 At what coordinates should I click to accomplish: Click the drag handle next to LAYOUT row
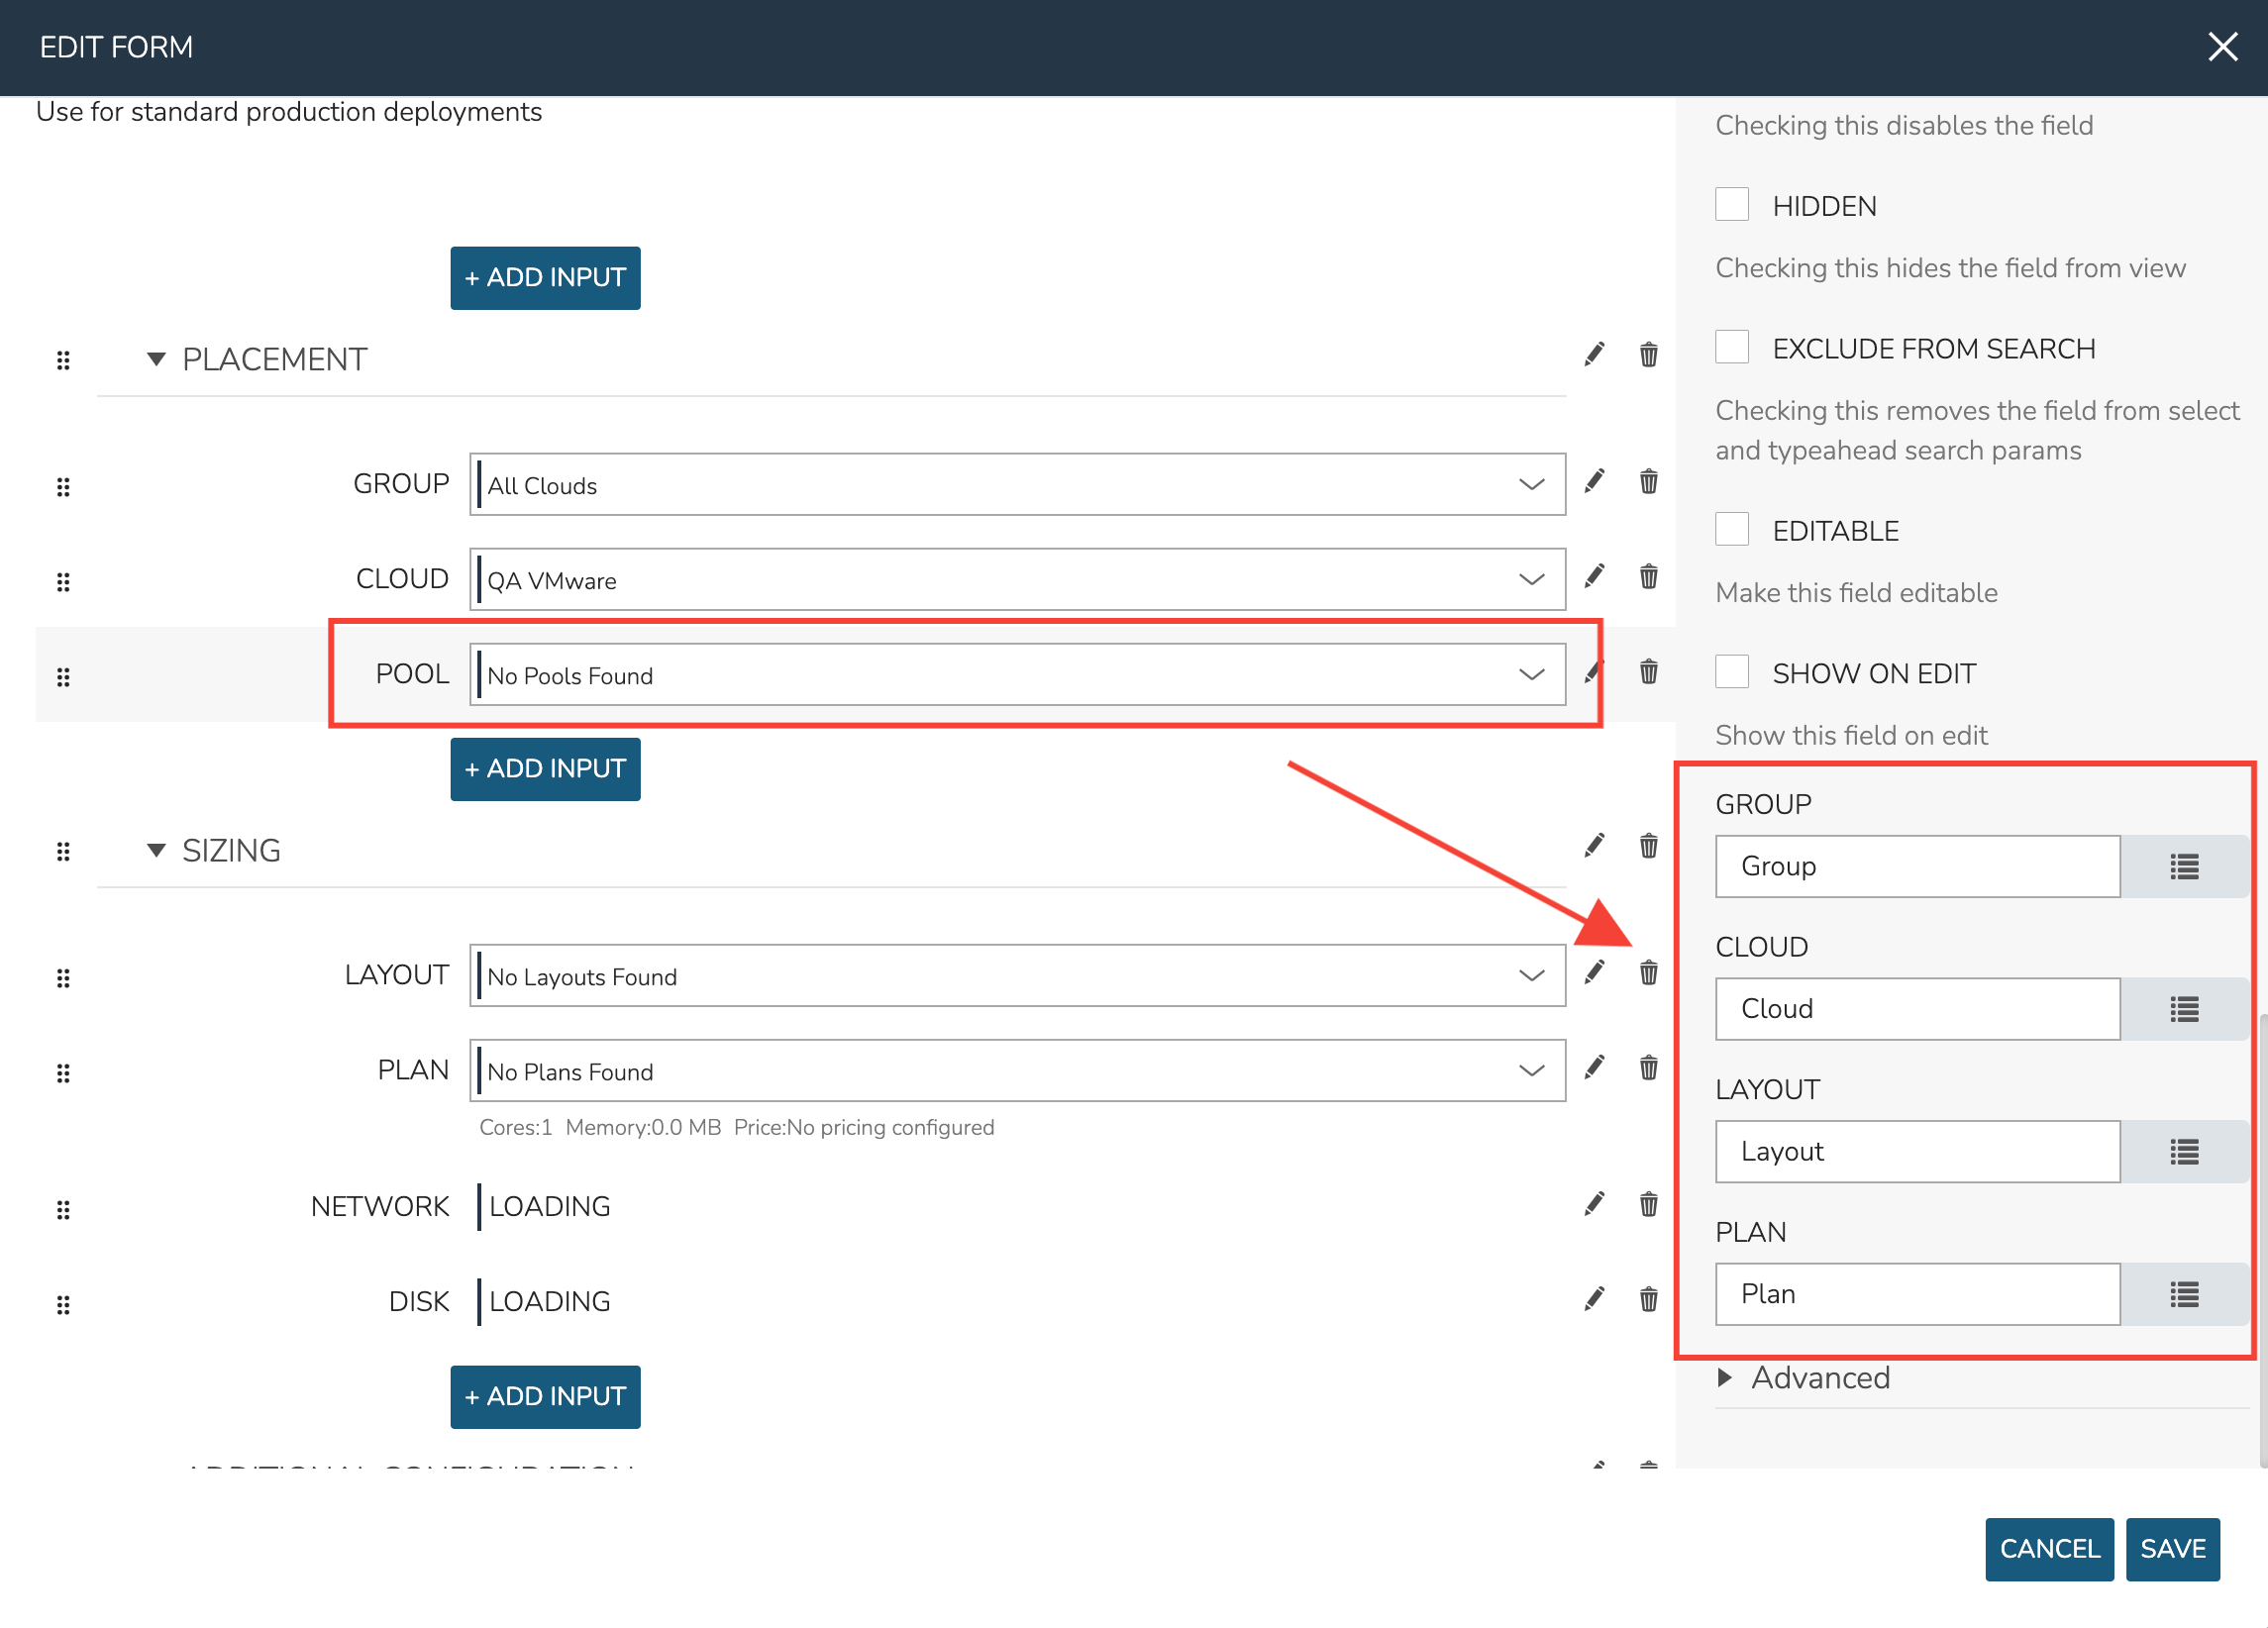point(63,977)
